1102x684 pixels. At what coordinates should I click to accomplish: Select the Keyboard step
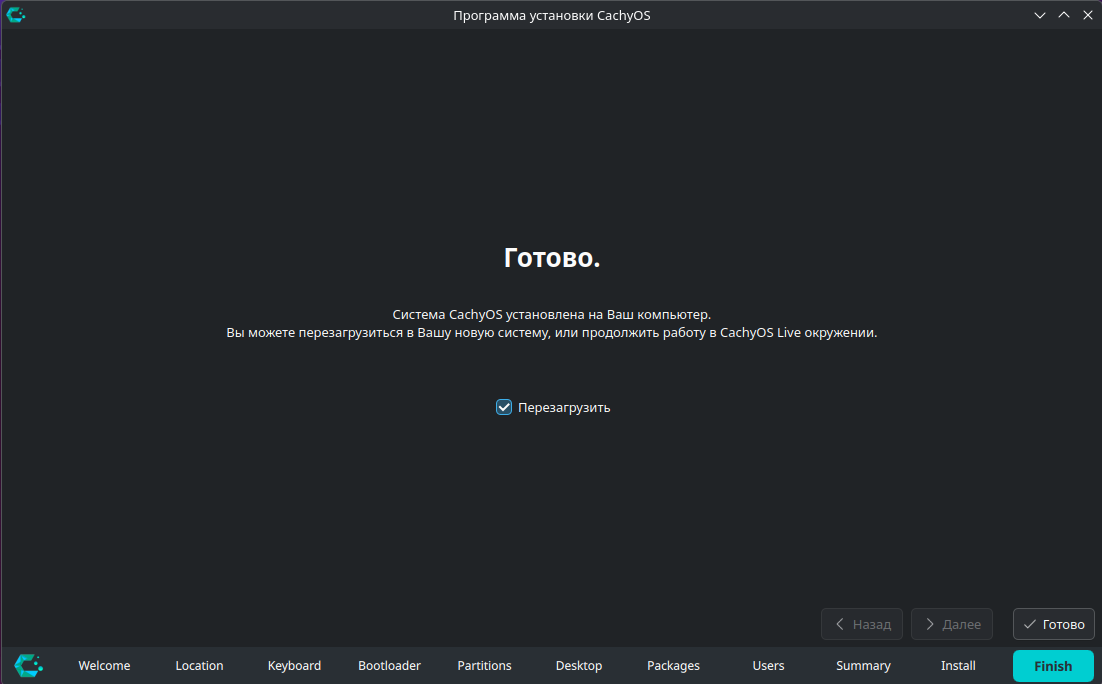pos(294,665)
